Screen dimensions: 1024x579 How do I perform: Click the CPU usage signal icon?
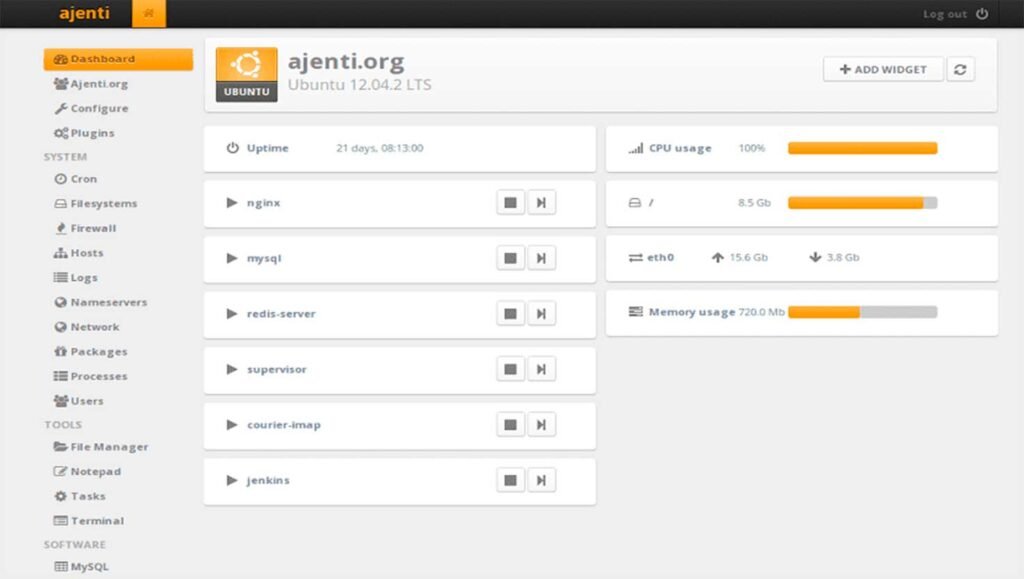pyautogui.click(x=635, y=148)
